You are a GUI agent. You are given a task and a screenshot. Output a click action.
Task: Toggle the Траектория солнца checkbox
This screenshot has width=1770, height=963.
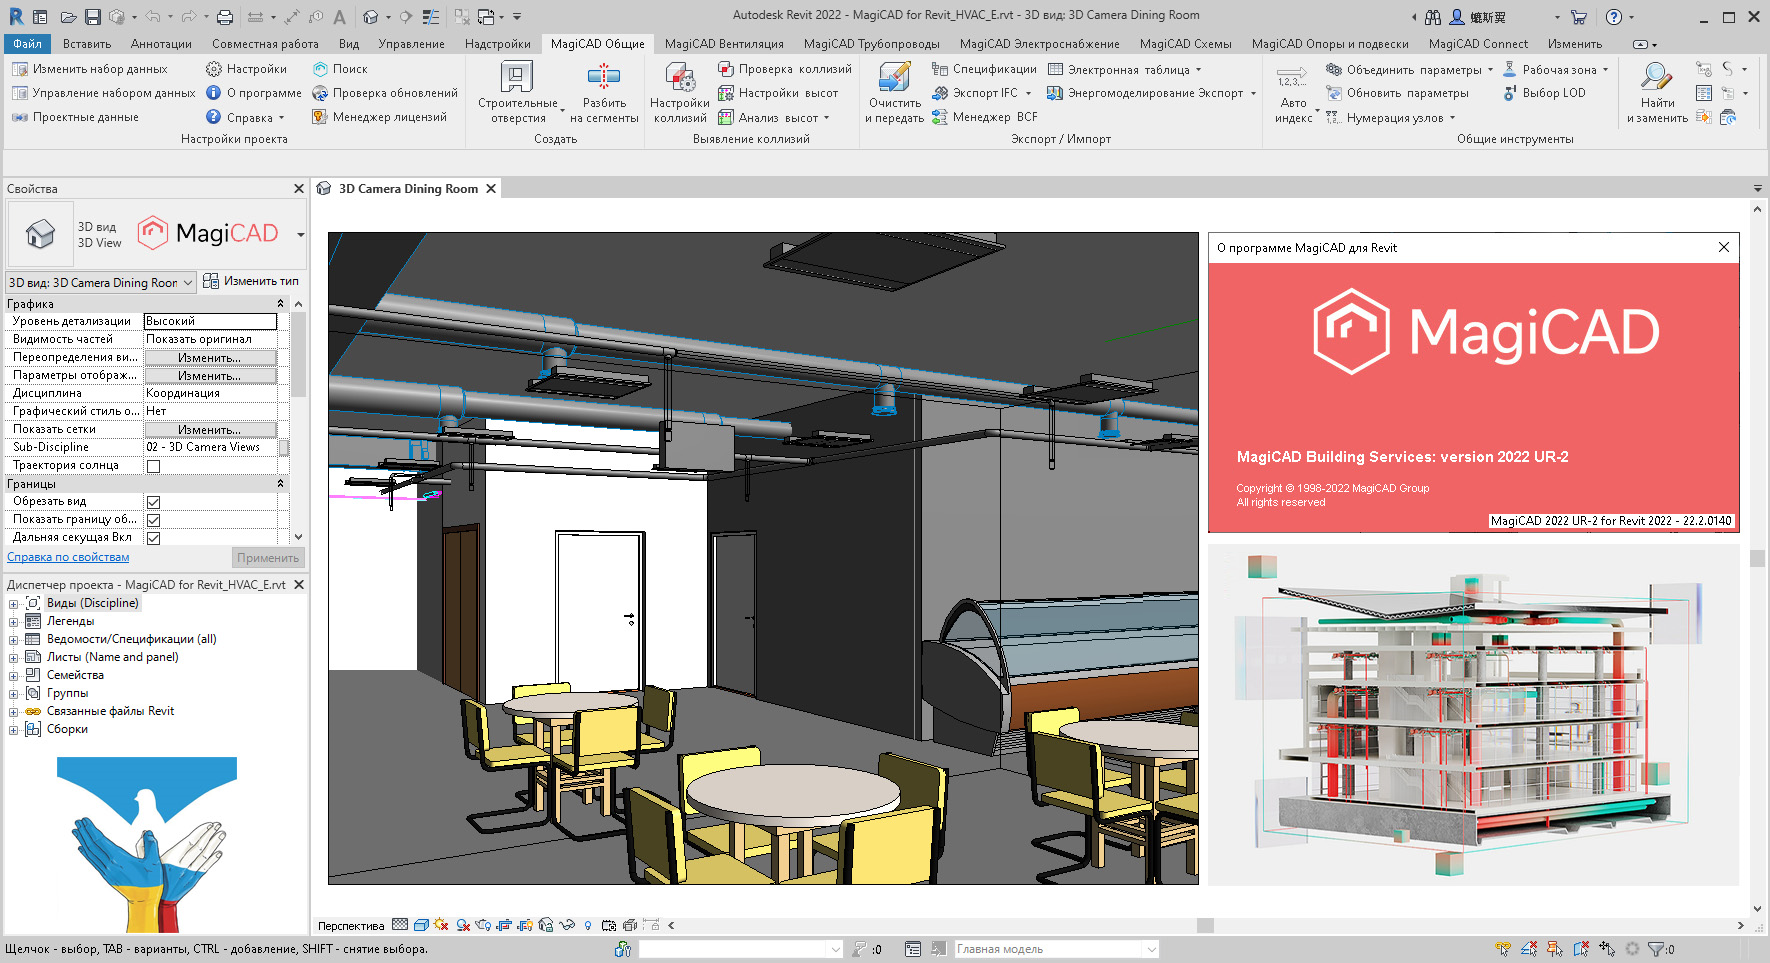[153, 466]
